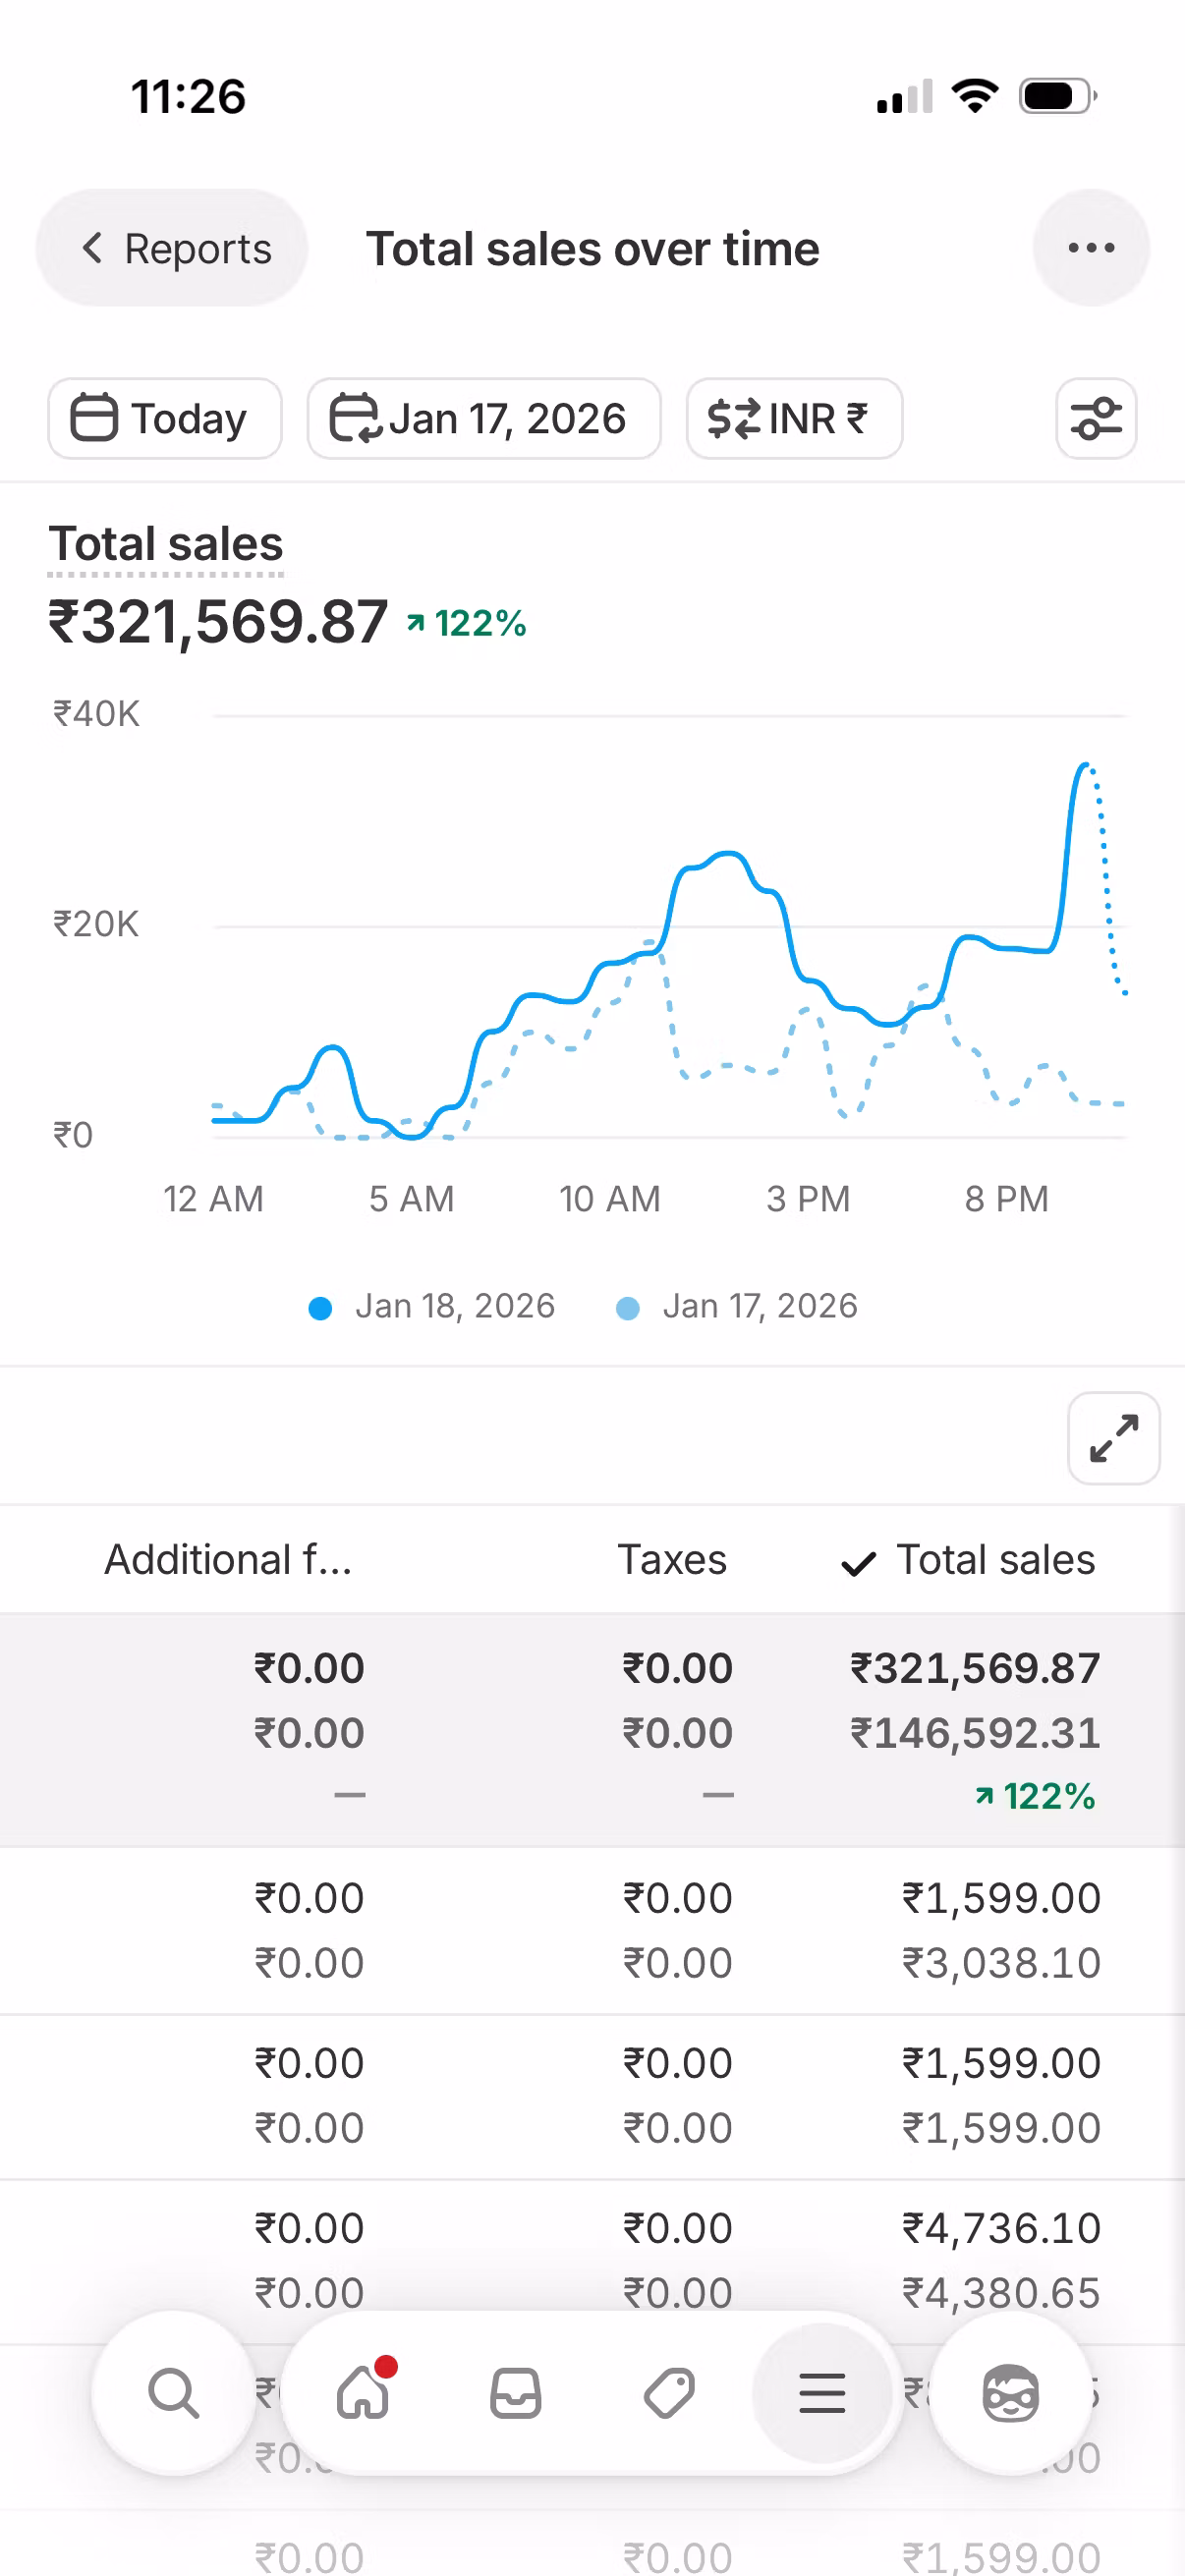Open the three-dot more options menu
This screenshot has width=1185, height=2576.
[1090, 248]
